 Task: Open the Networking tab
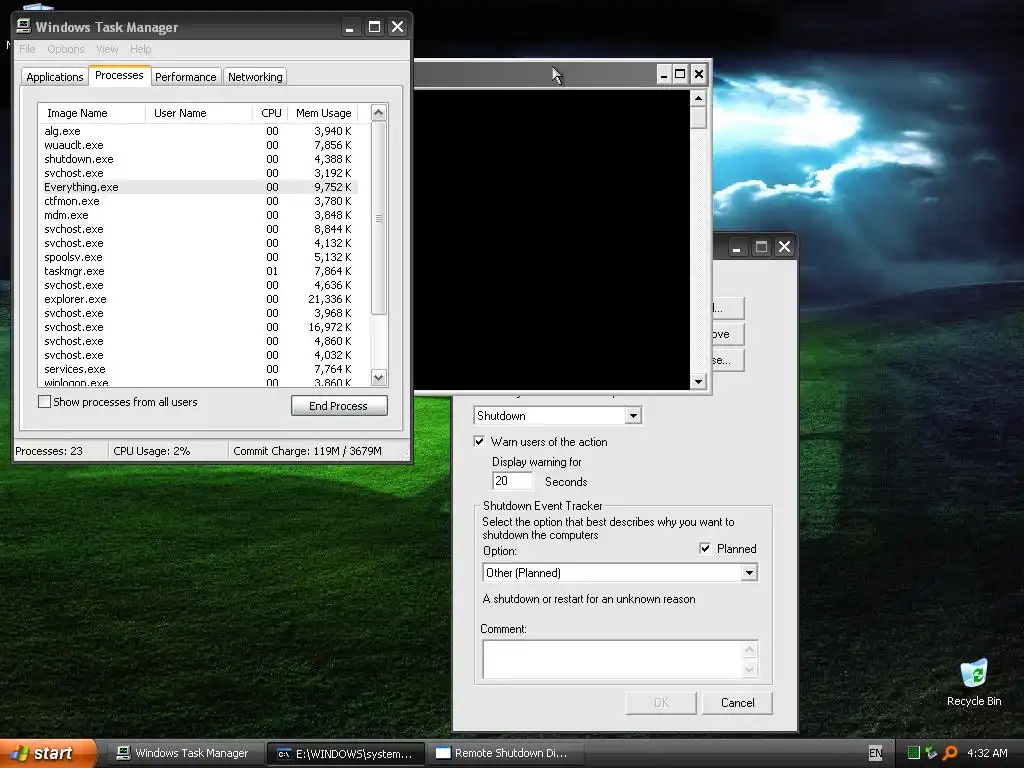[x=255, y=77]
